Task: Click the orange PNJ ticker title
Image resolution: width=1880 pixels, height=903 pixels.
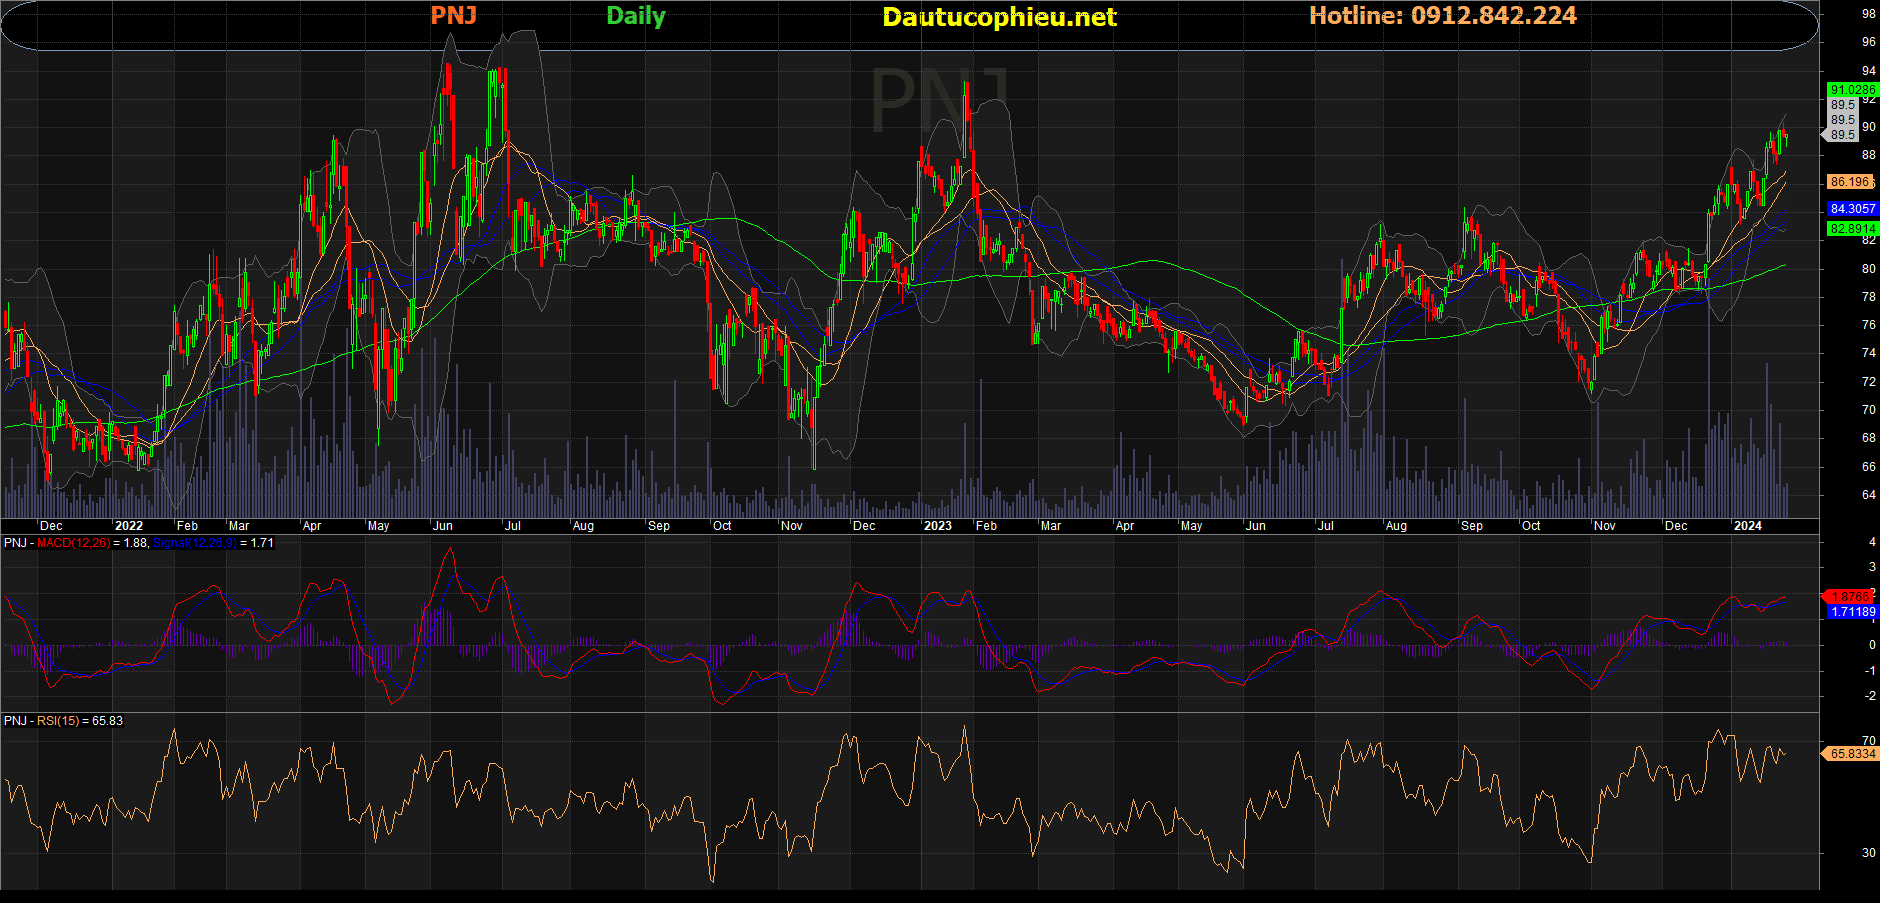Action: click(453, 16)
